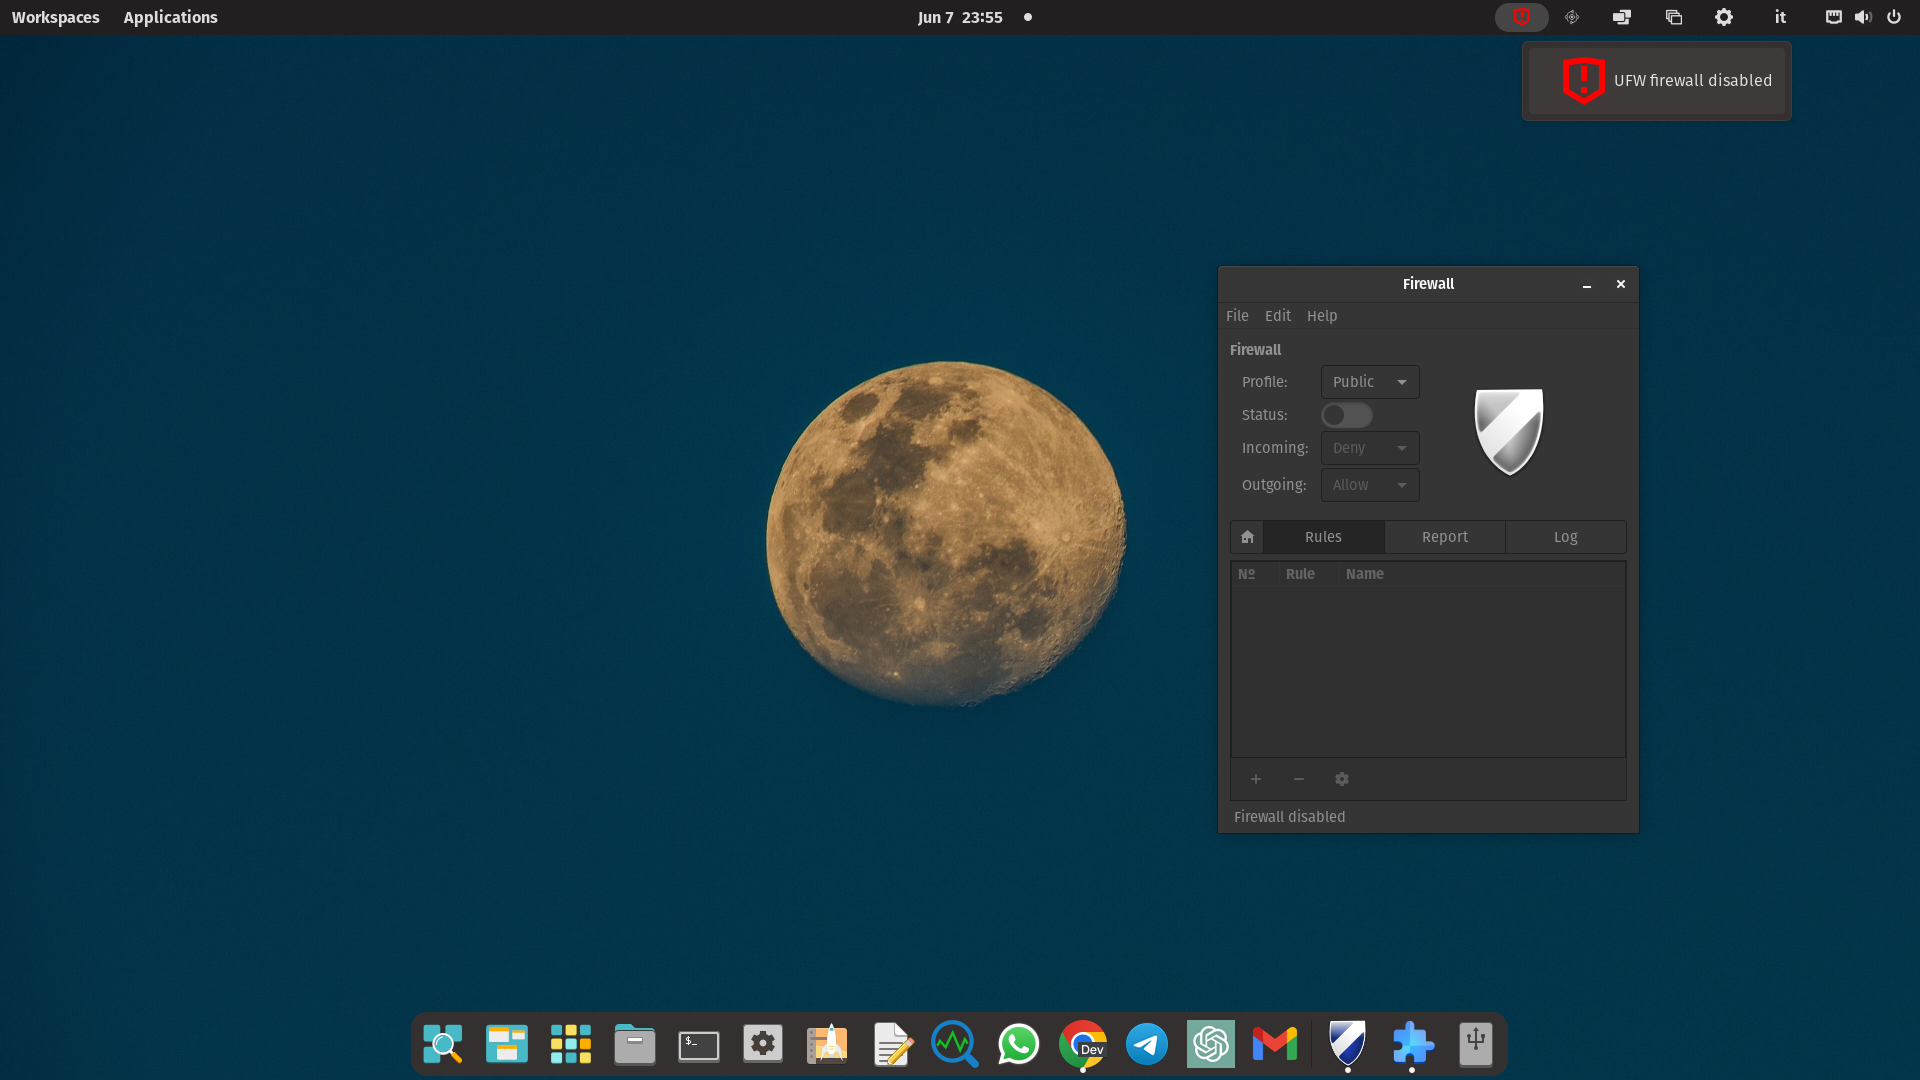
Task: Open the Profile dropdown set to Public
Action: [x=1369, y=382]
